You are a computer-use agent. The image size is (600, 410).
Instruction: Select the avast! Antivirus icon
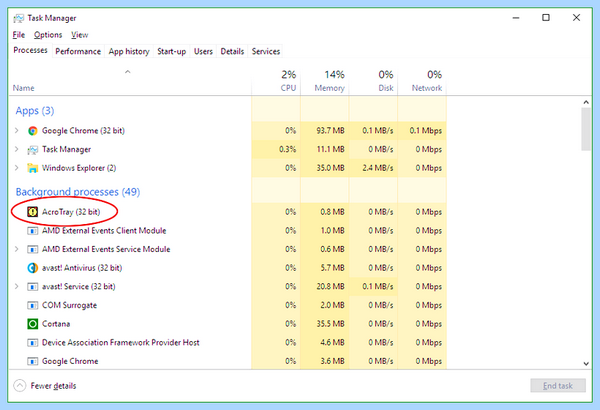pos(33,268)
